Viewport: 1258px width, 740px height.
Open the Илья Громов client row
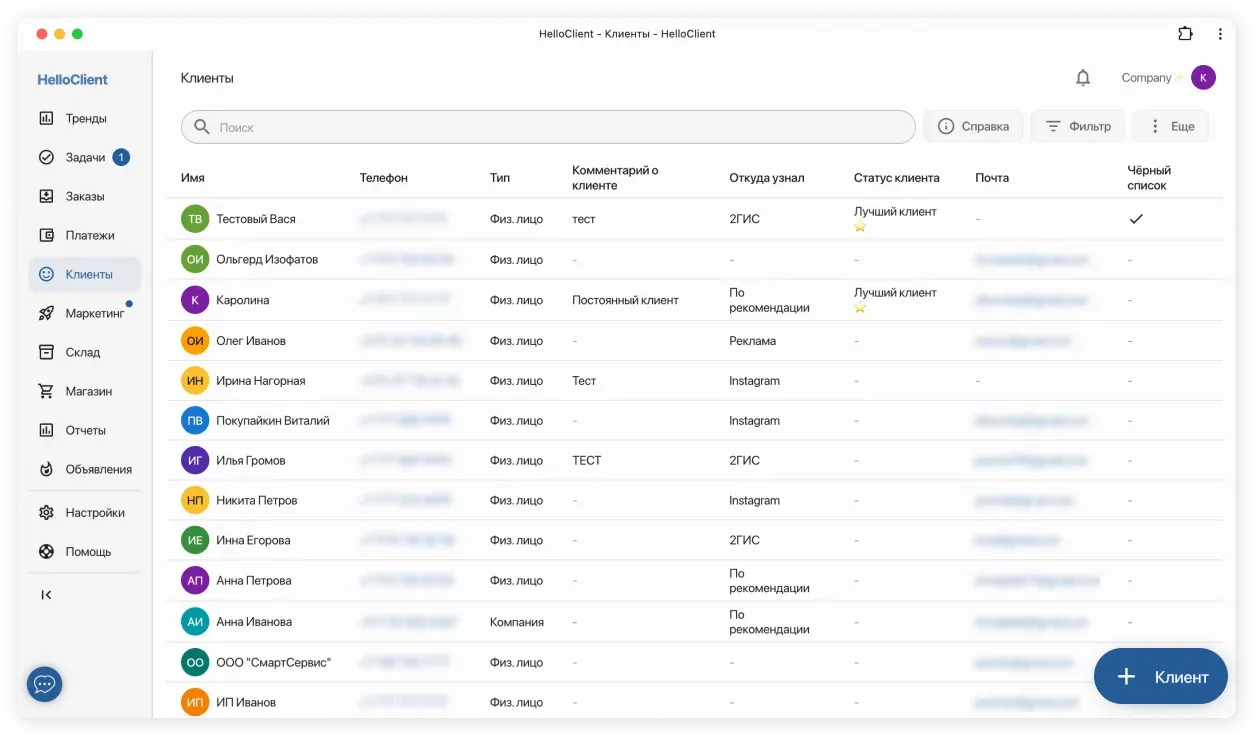[250, 461]
